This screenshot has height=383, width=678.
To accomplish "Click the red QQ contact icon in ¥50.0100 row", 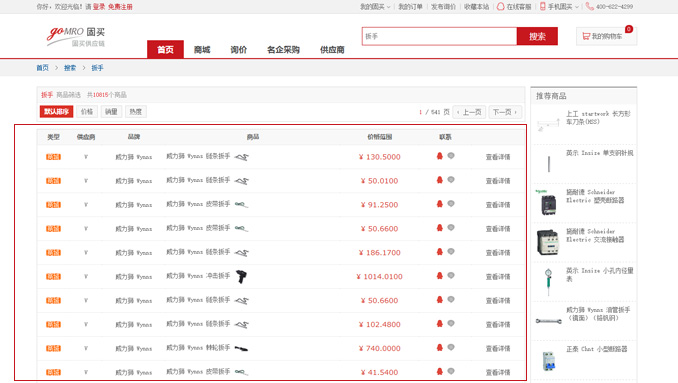I will click(440, 180).
